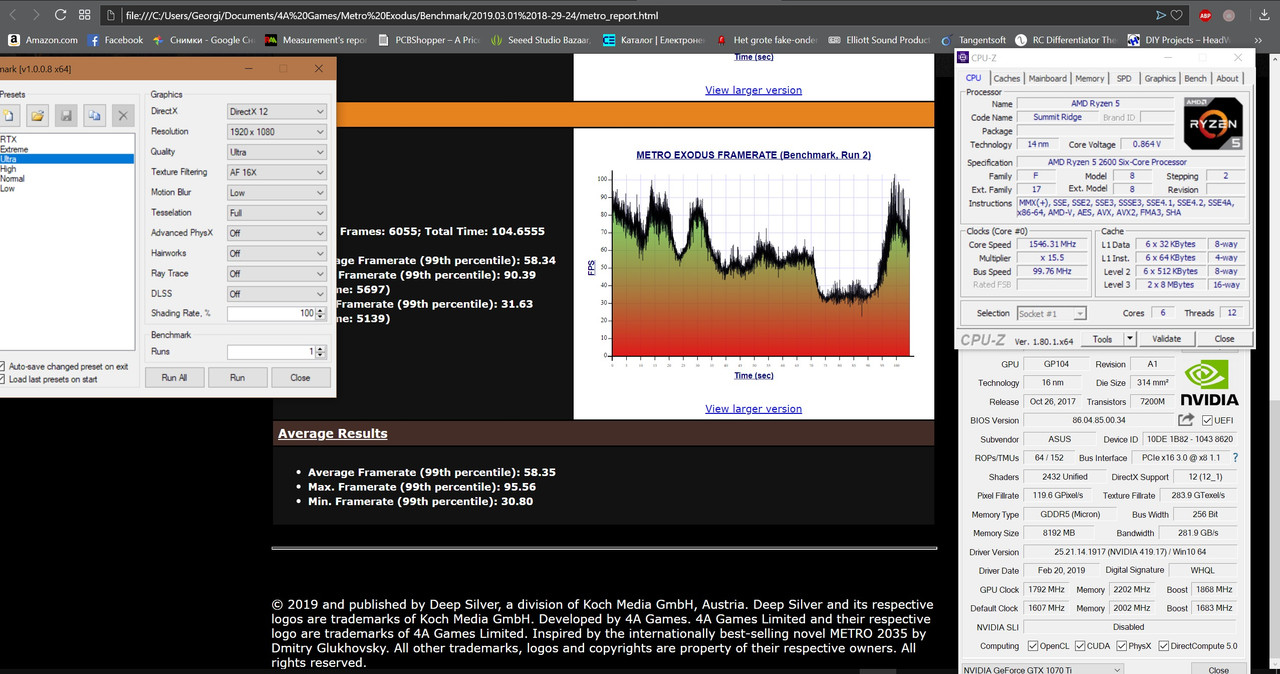Open the Seeed Studio Bazaar bookmark
This screenshot has height=674, width=1280.
(x=541, y=40)
